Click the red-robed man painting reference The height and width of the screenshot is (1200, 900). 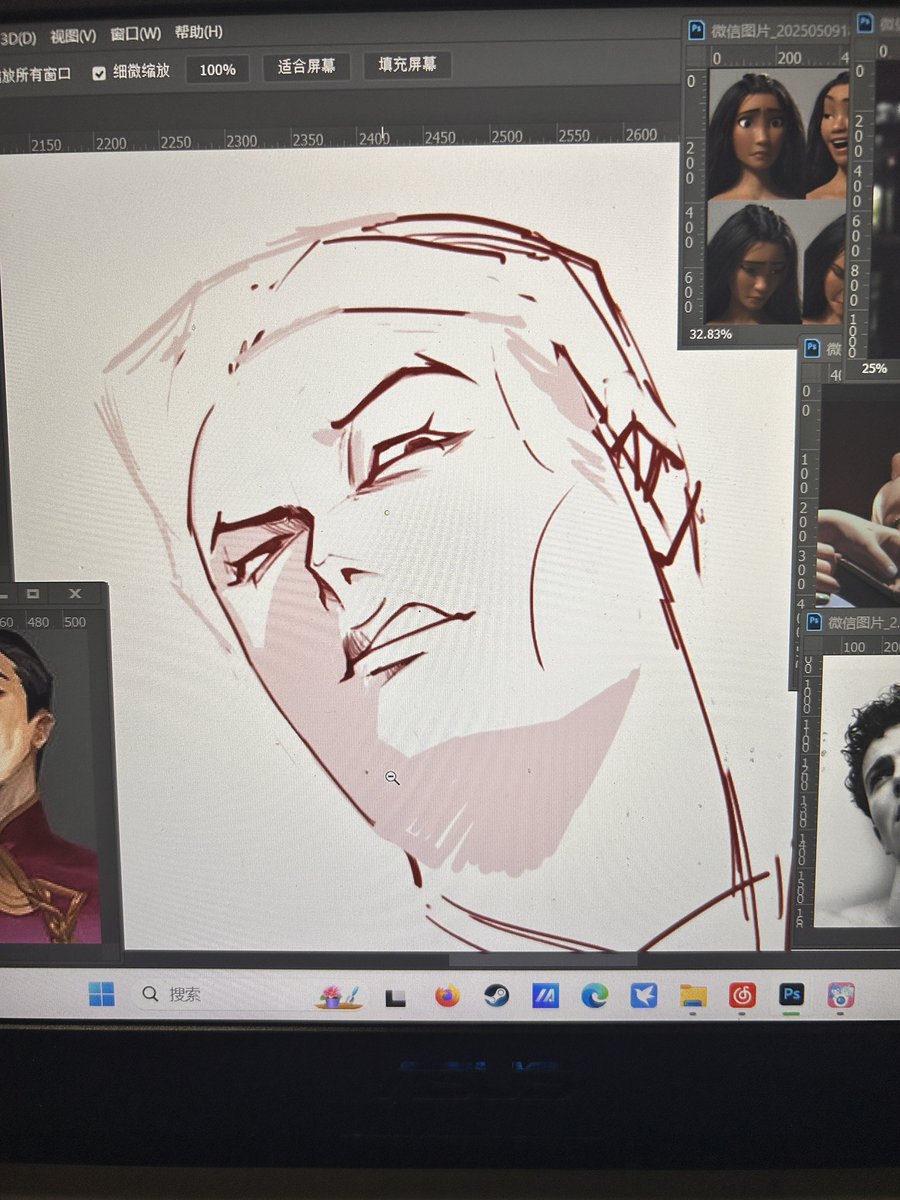(x=50, y=787)
